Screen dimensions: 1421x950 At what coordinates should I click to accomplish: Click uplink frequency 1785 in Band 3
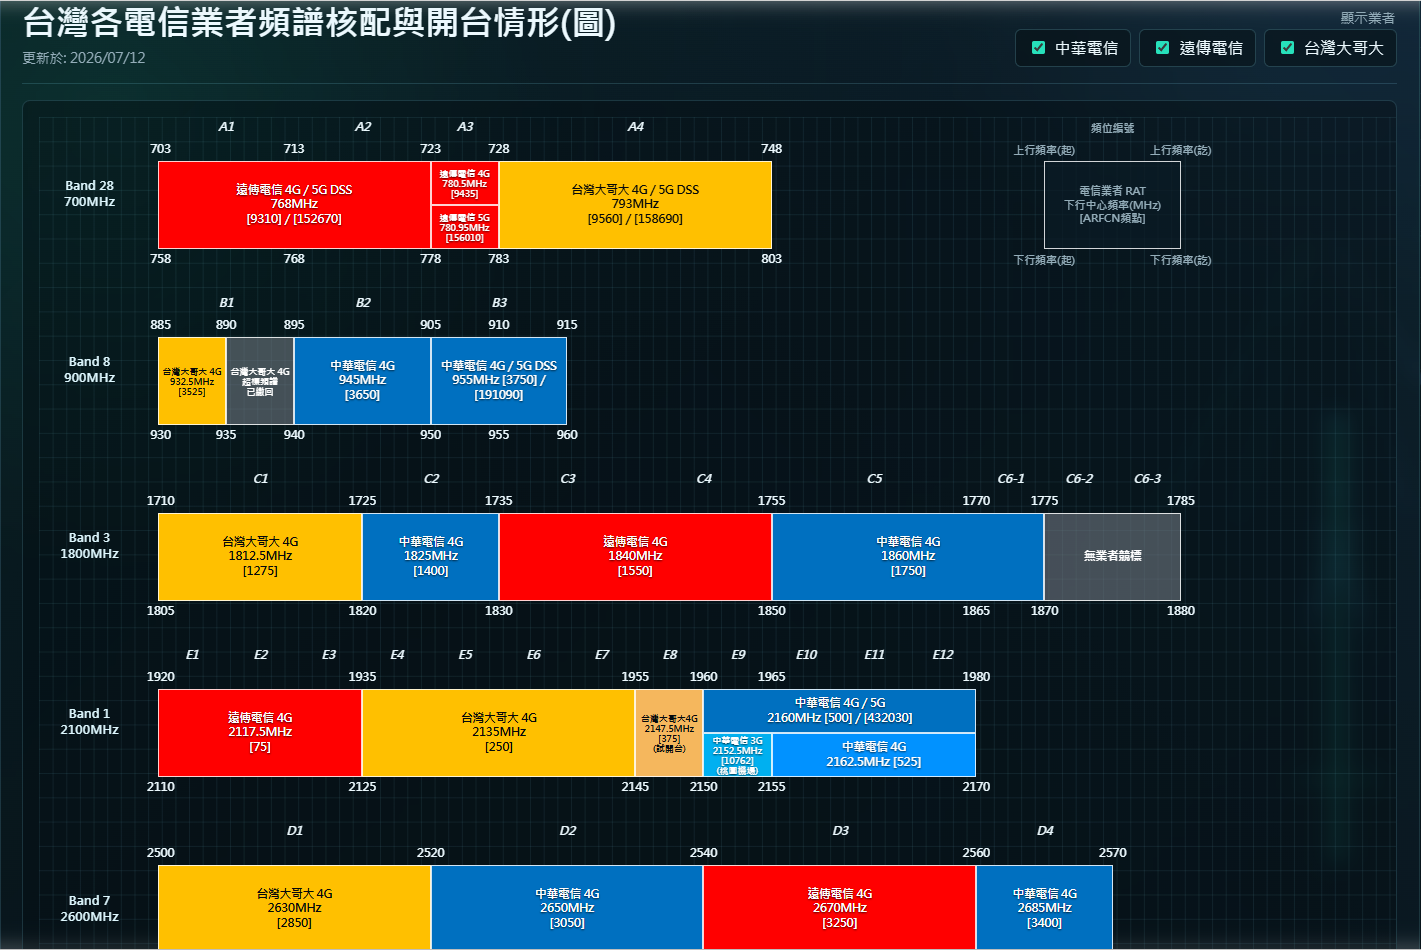pos(1181,501)
